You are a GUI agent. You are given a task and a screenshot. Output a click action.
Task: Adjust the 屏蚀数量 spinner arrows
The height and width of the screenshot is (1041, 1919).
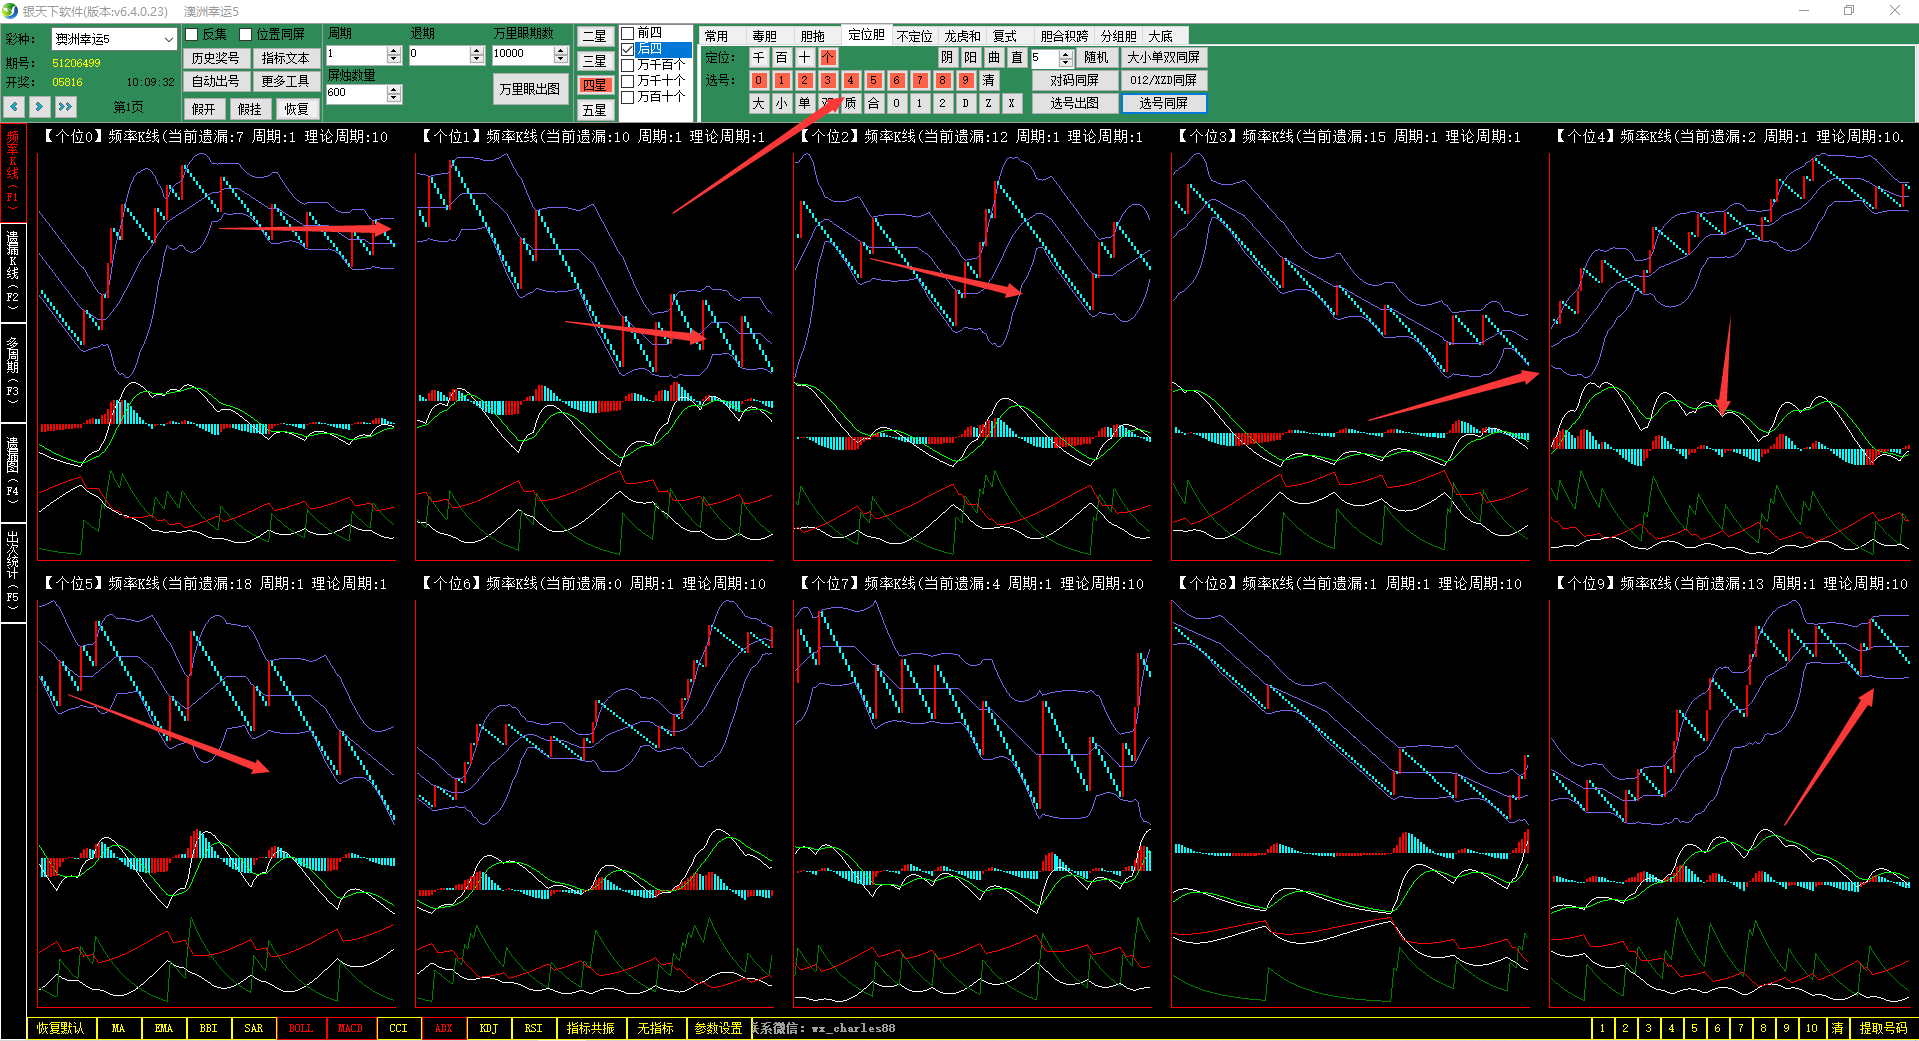pyautogui.click(x=394, y=93)
